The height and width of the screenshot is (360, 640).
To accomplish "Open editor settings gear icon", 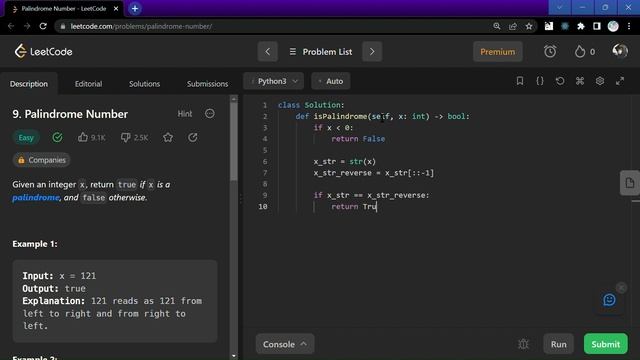I will [600, 81].
